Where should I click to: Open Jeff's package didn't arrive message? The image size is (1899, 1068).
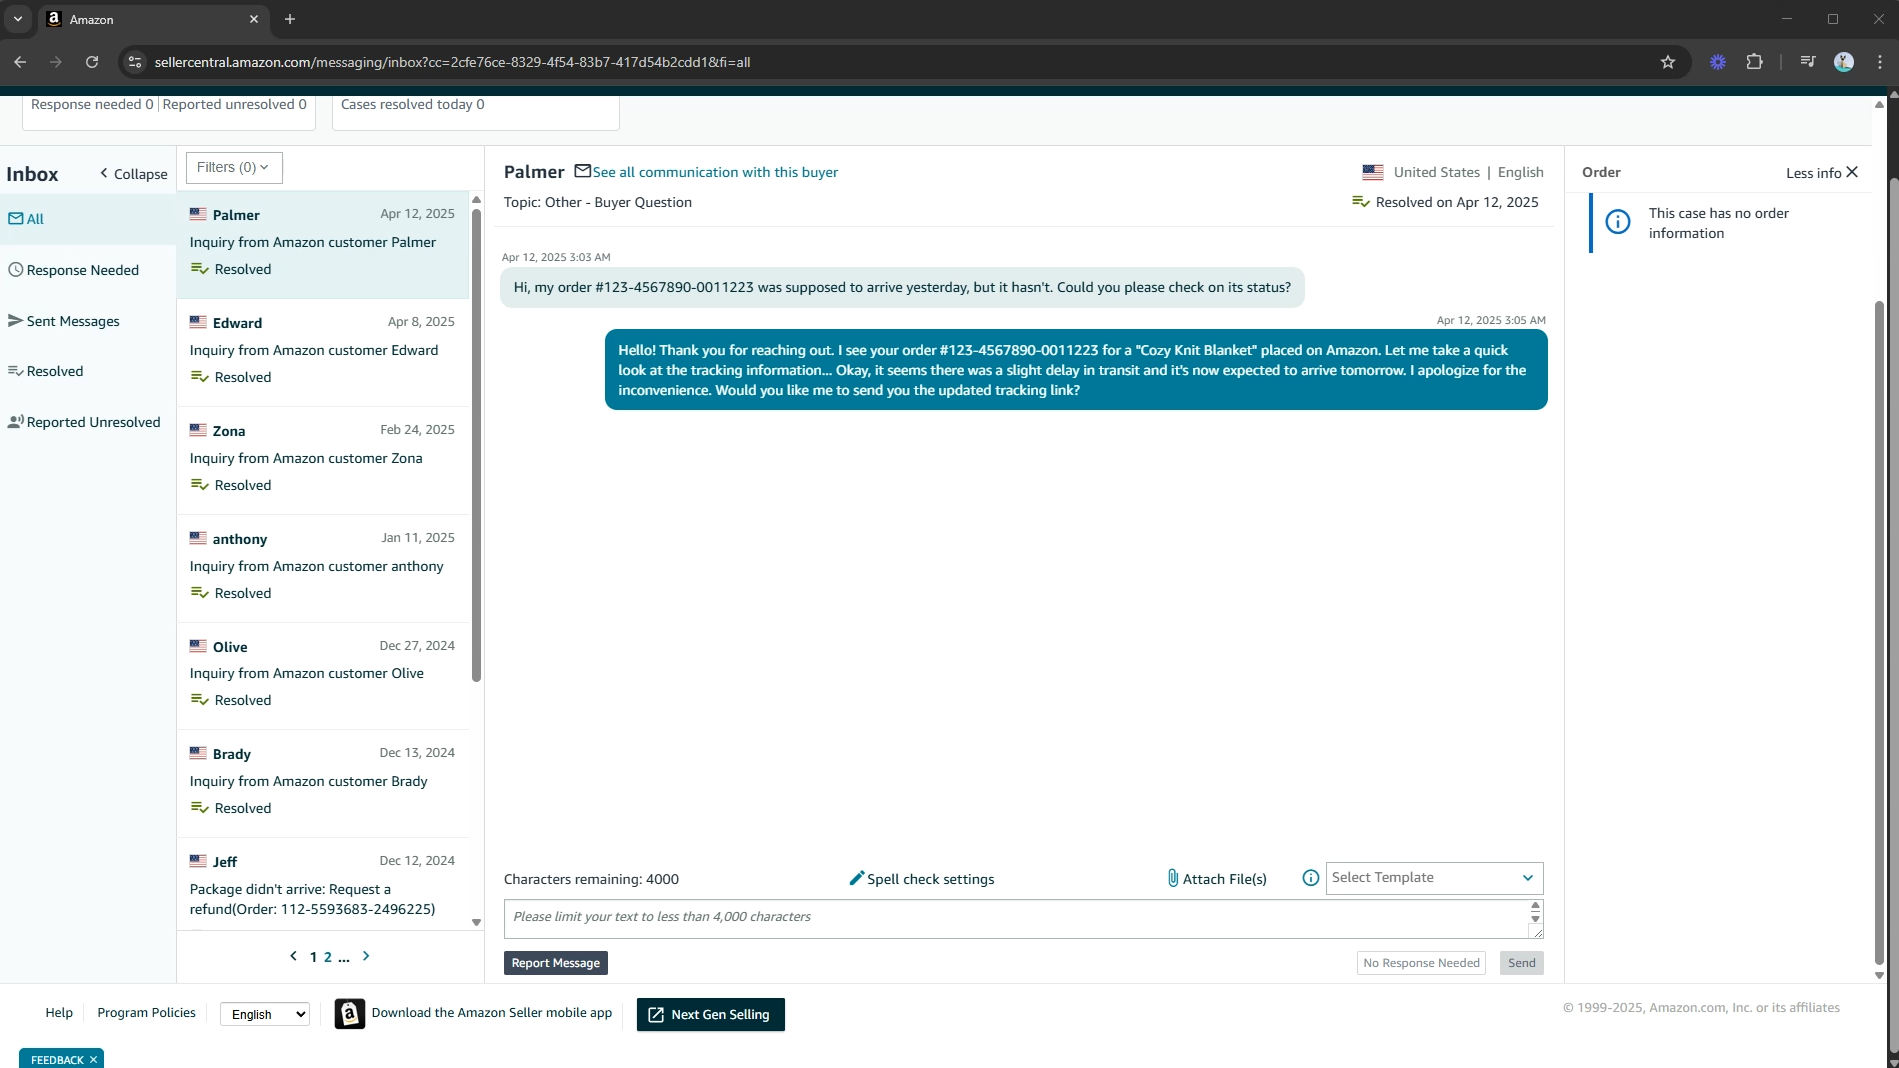click(x=322, y=885)
